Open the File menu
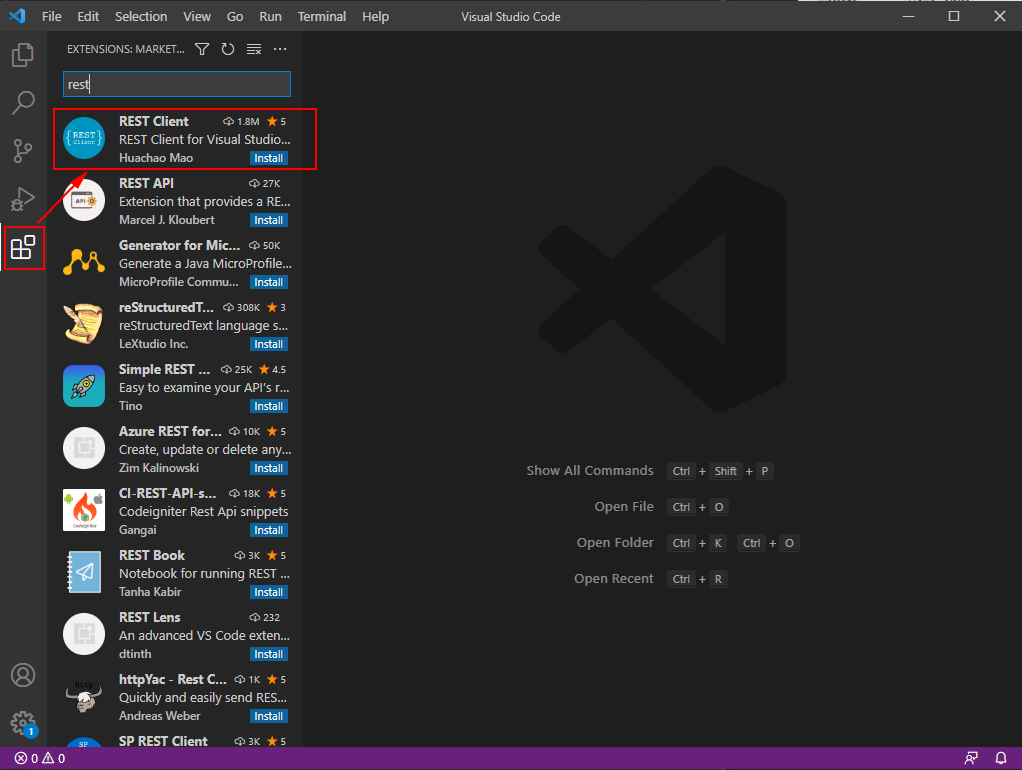The height and width of the screenshot is (770, 1022). pos(51,16)
